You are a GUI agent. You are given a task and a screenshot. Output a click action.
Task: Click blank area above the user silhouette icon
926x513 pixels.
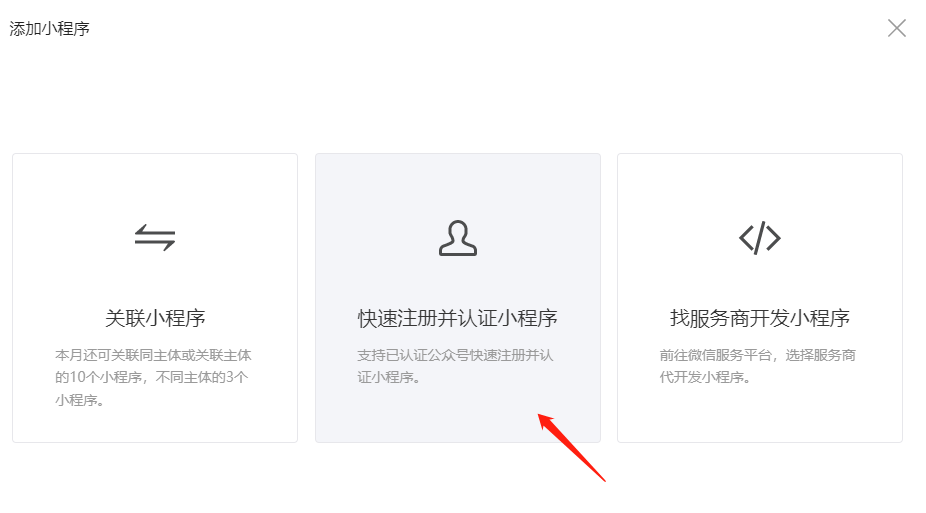tap(458, 186)
